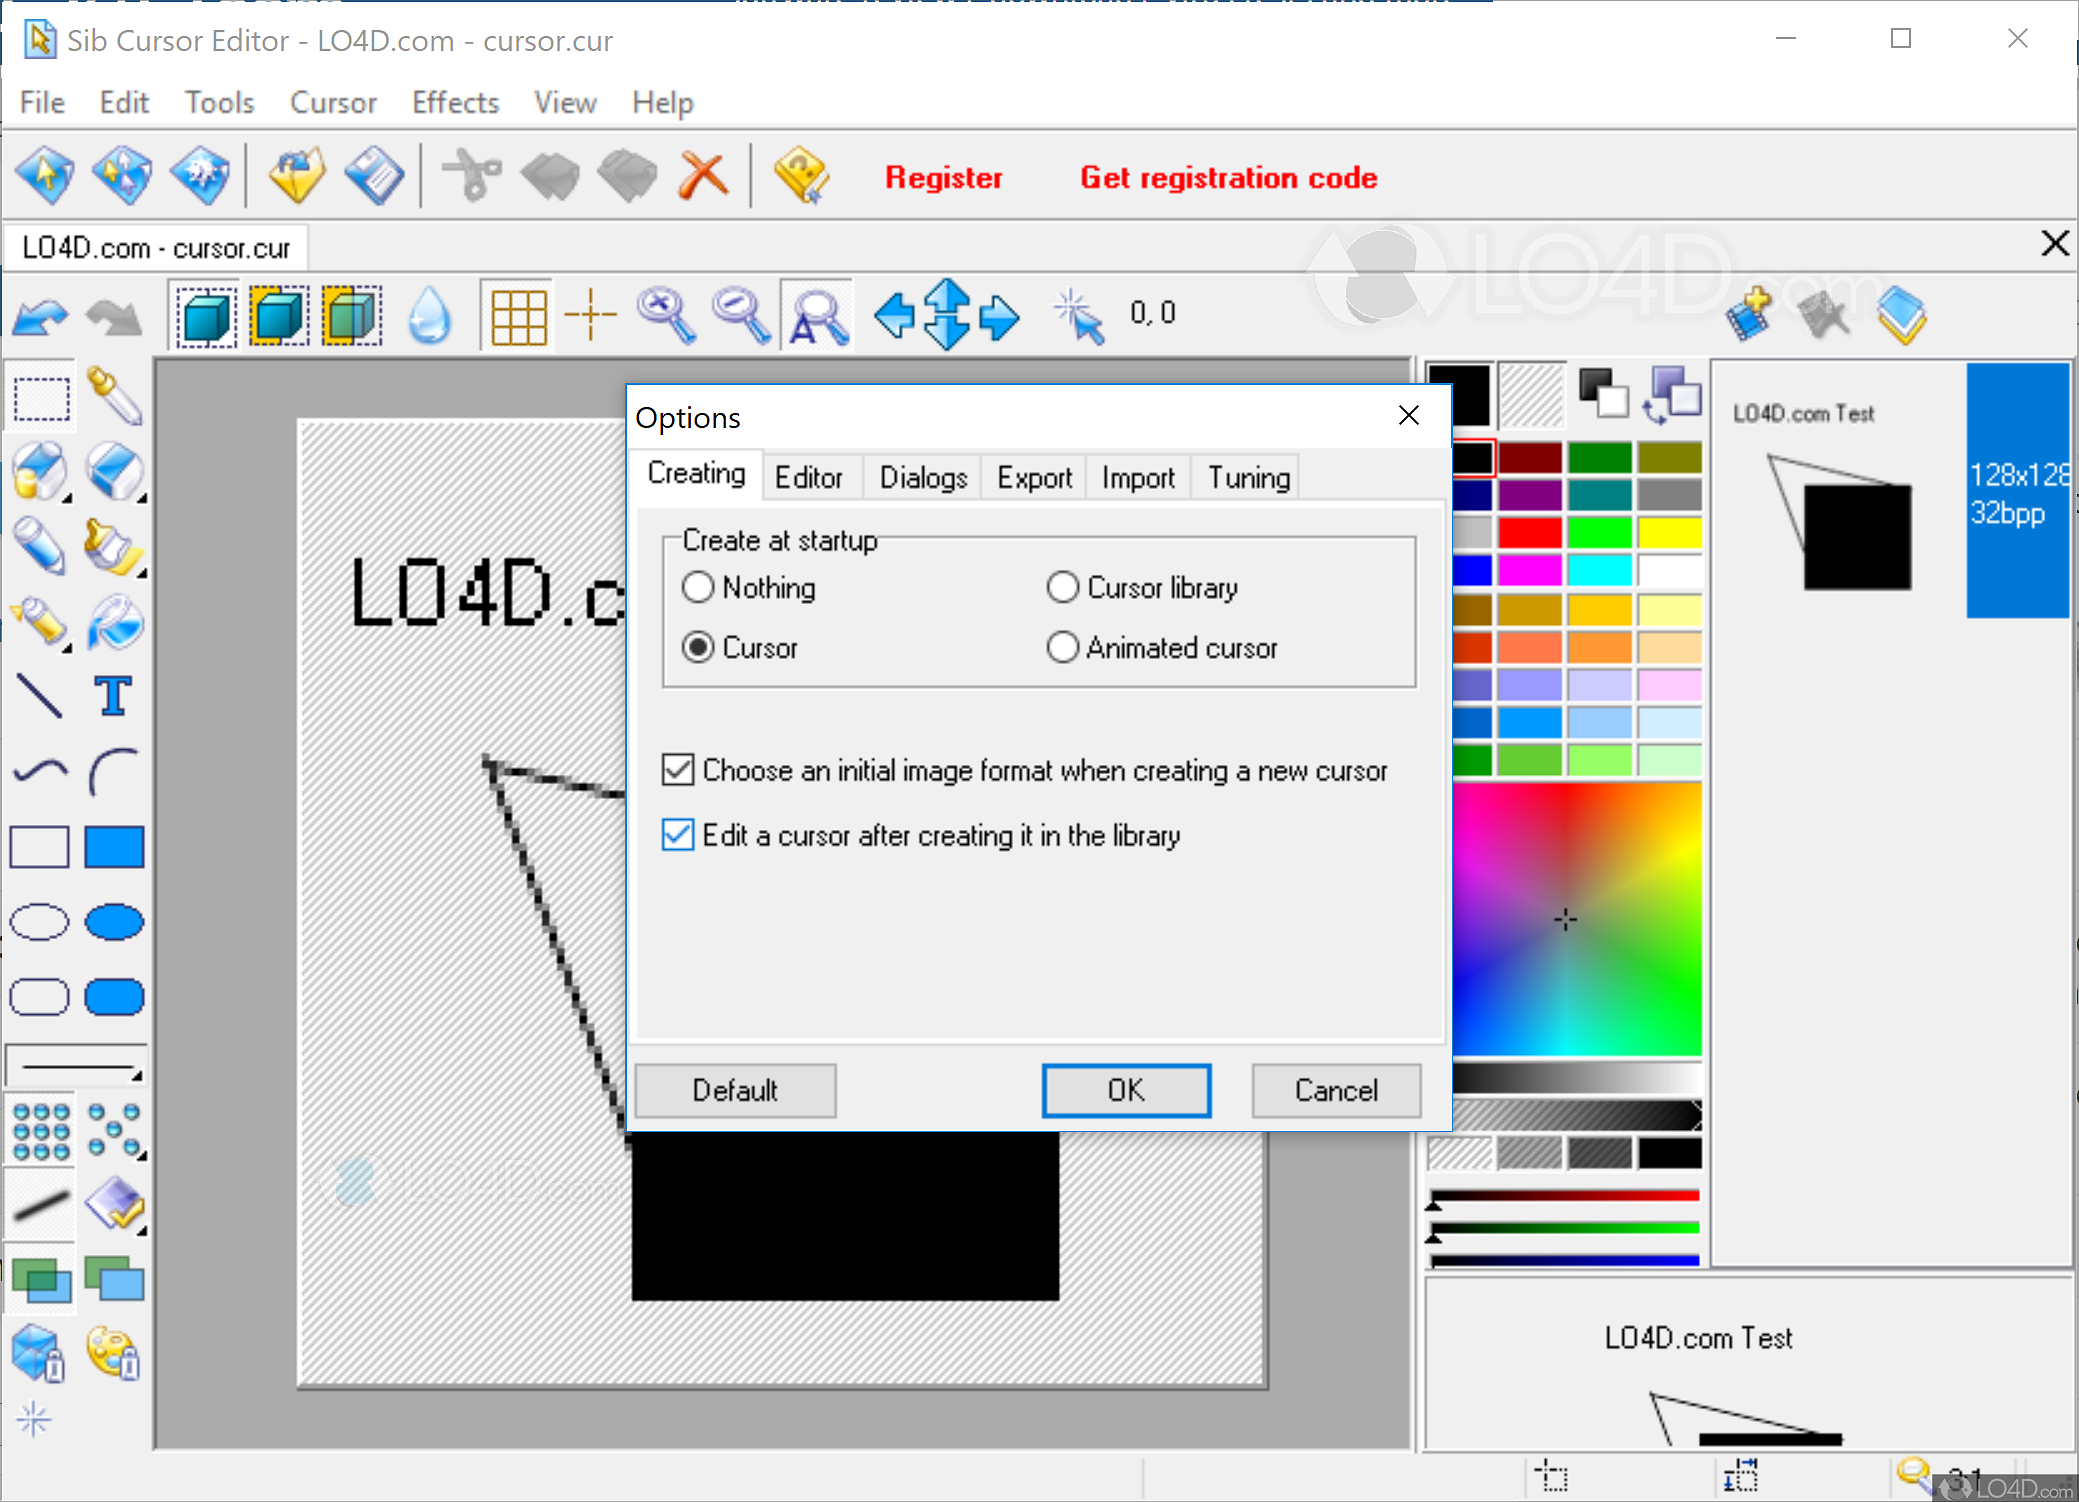Screen dimensions: 2079x1502
Task: Click the Undo arrow icon
Action: click(40, 315)
